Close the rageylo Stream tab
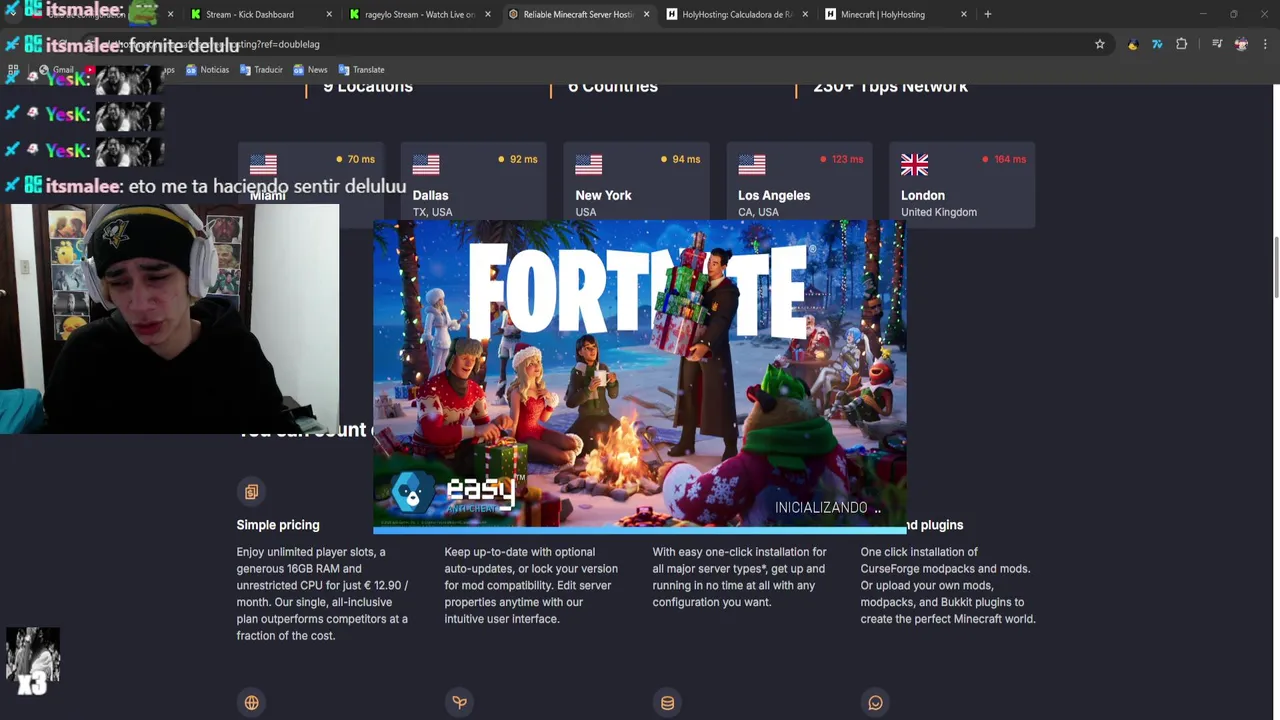The width and height of the screenshot is (1280, 720). 488,14
